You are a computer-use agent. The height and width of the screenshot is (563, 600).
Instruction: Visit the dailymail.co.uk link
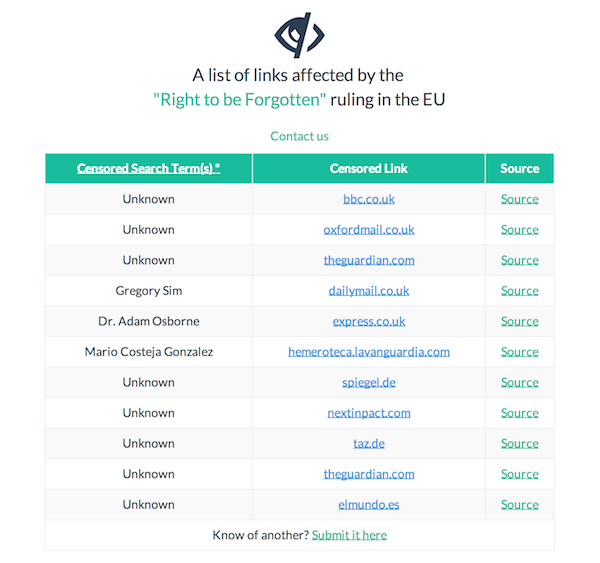pyautogui.click(x=369, y=291)
